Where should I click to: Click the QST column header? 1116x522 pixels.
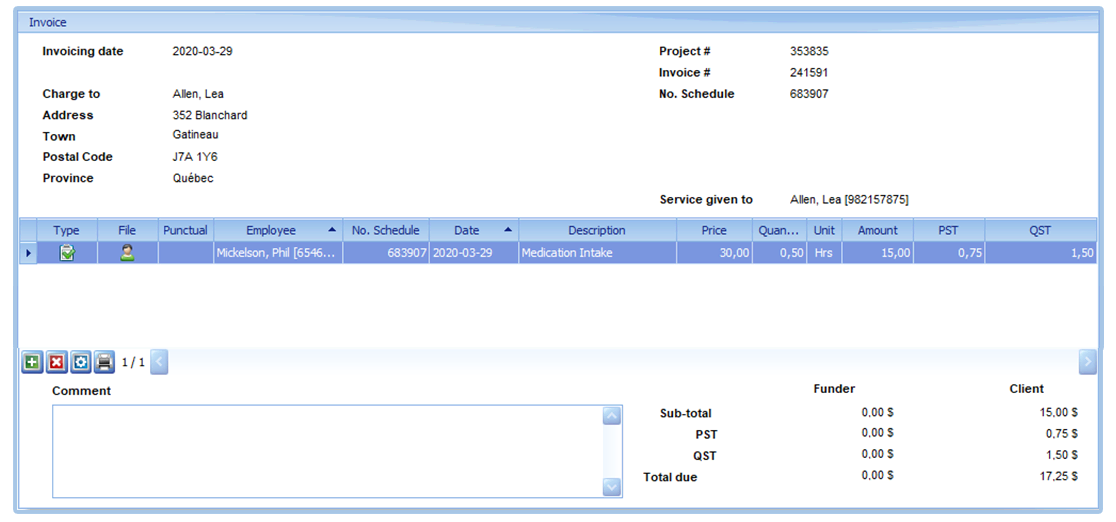point(1041,230)
